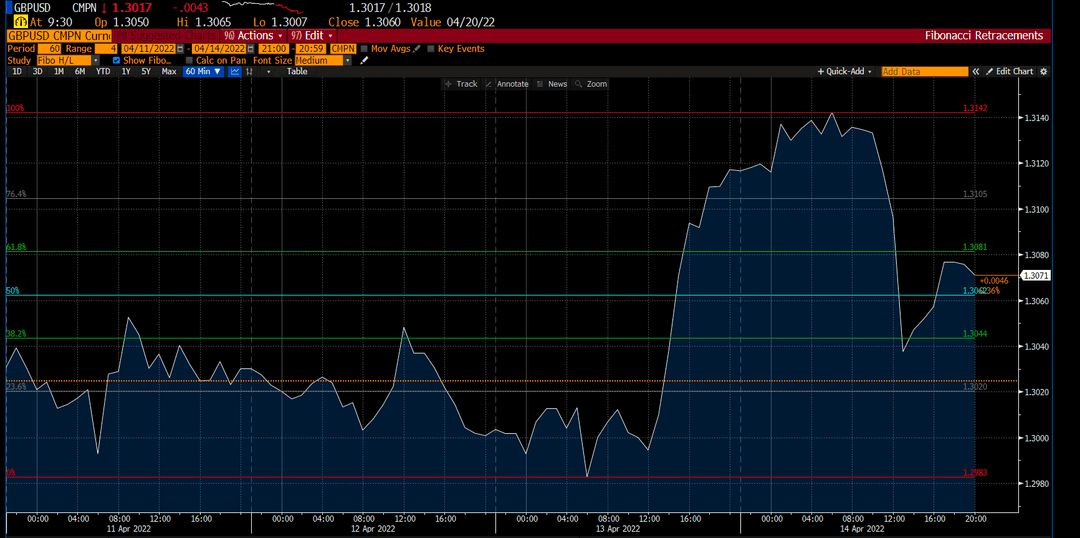Click the Add Data input field

pos(924,72)
